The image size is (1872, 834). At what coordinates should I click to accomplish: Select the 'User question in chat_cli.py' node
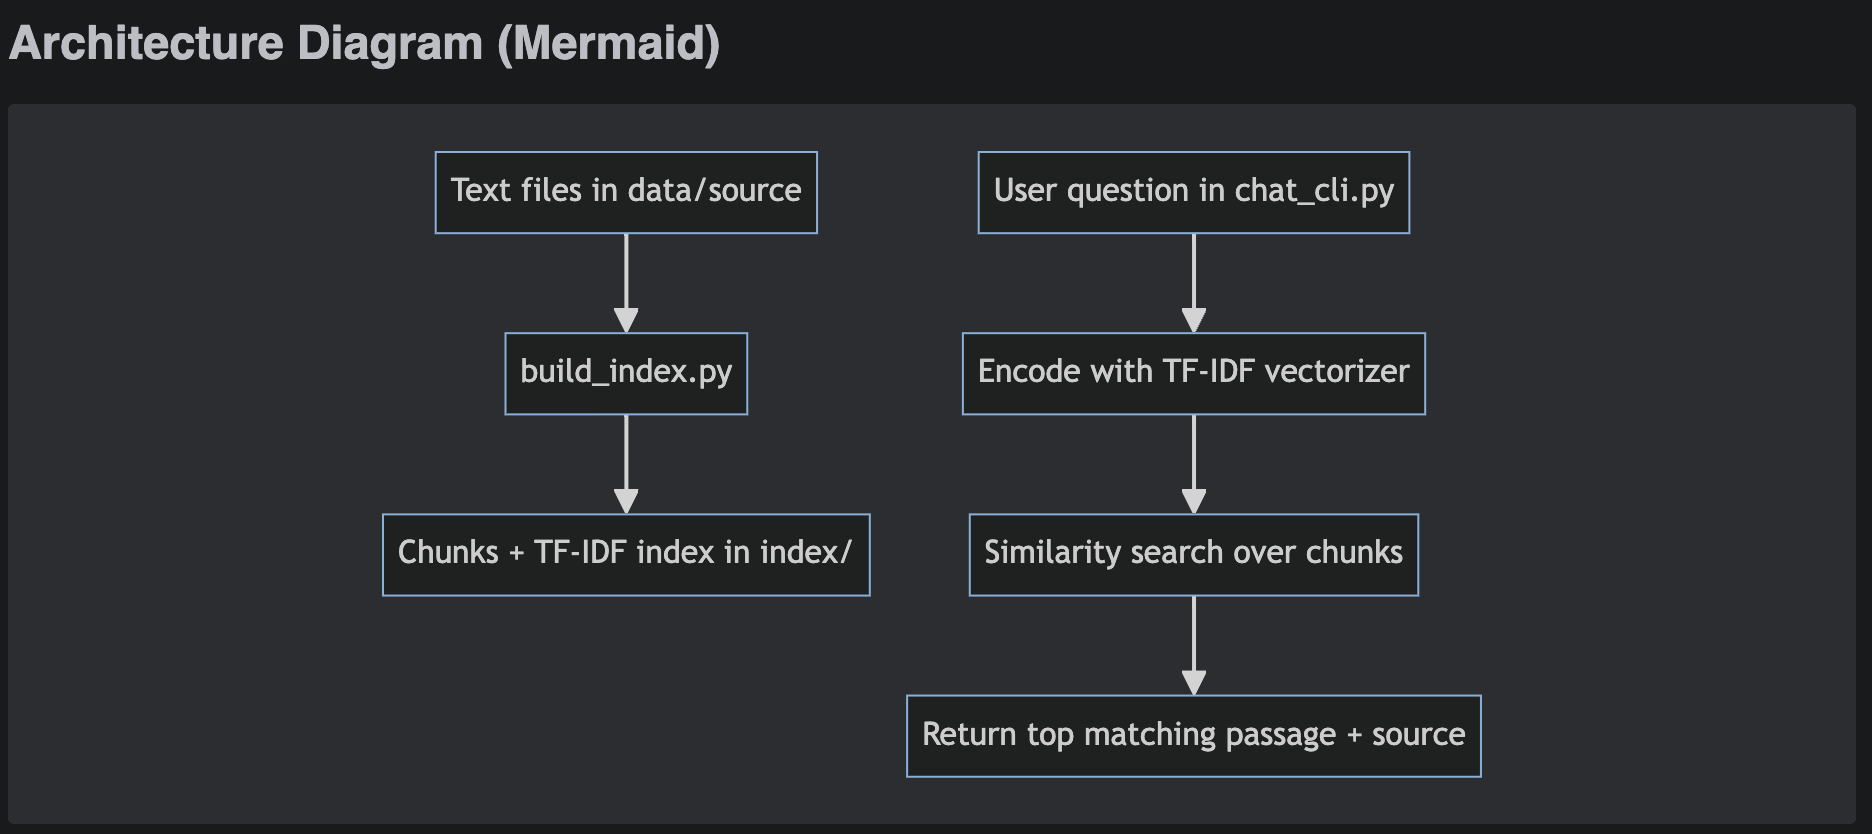click(1193, 192)
